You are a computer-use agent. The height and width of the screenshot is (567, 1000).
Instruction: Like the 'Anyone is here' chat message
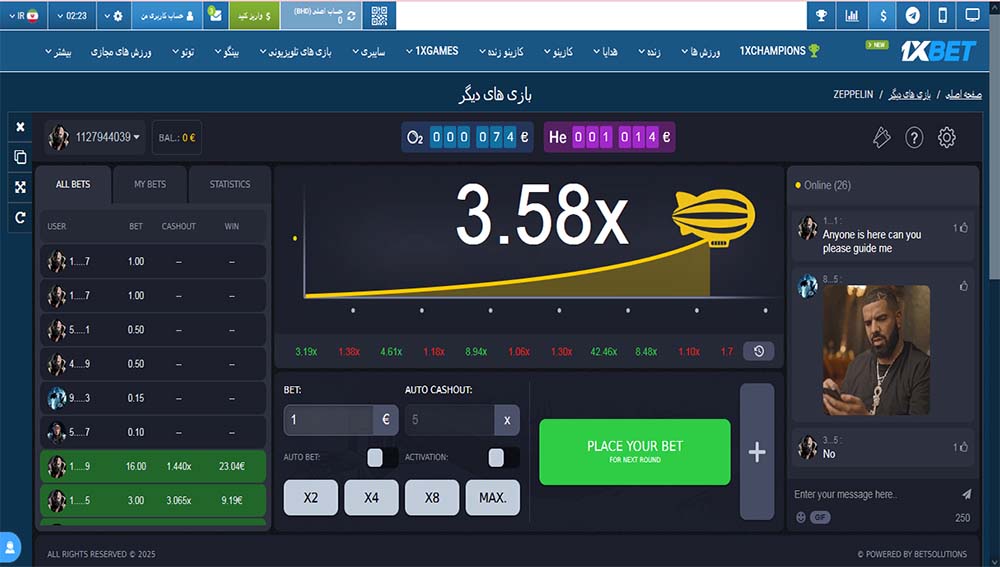[962, 228]
